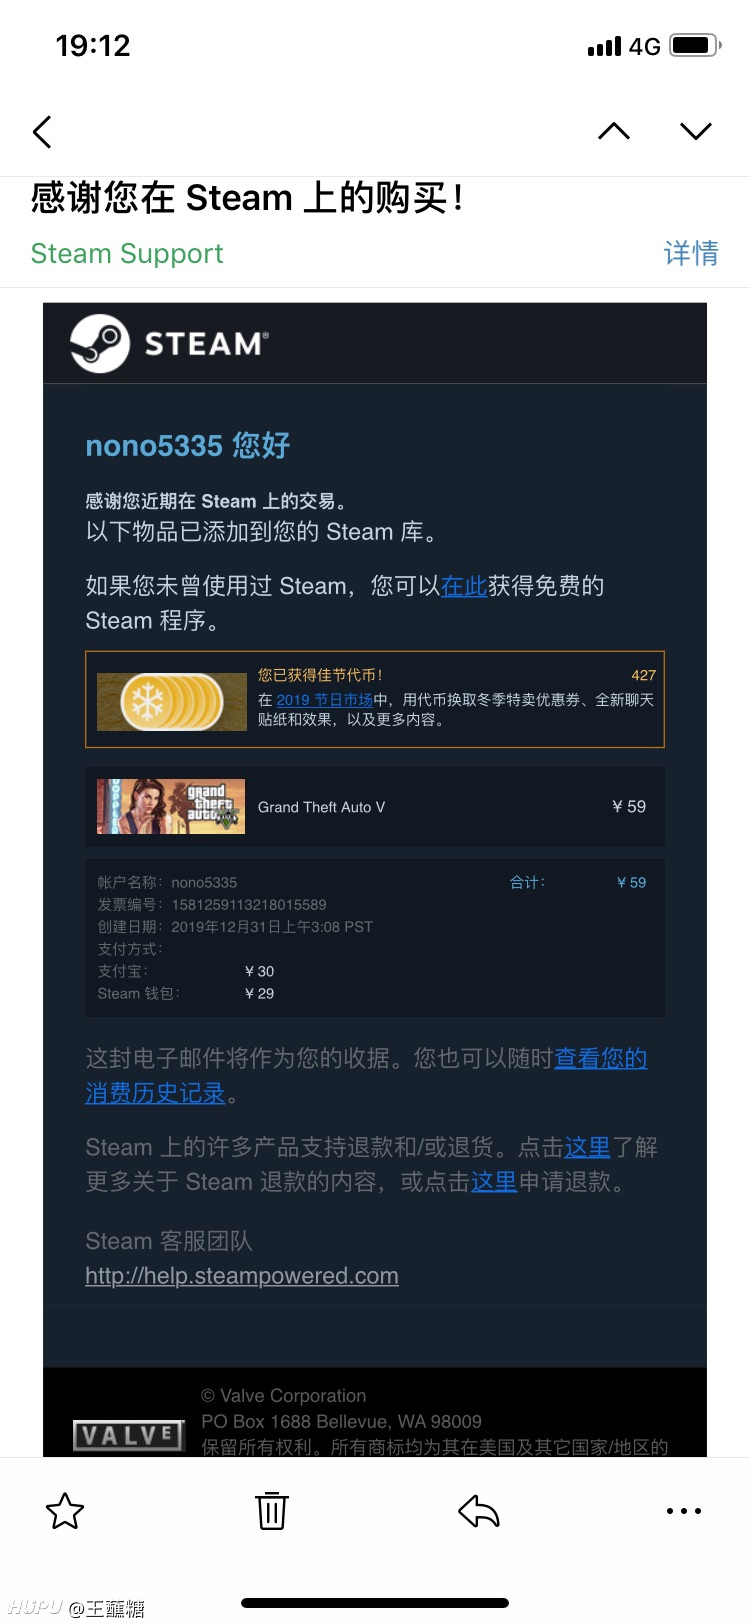The width and height of the screenshot is (750, 1624).
Task: Delete email with trash icon
Action: pyautogui.click(x=272, y=1510)
